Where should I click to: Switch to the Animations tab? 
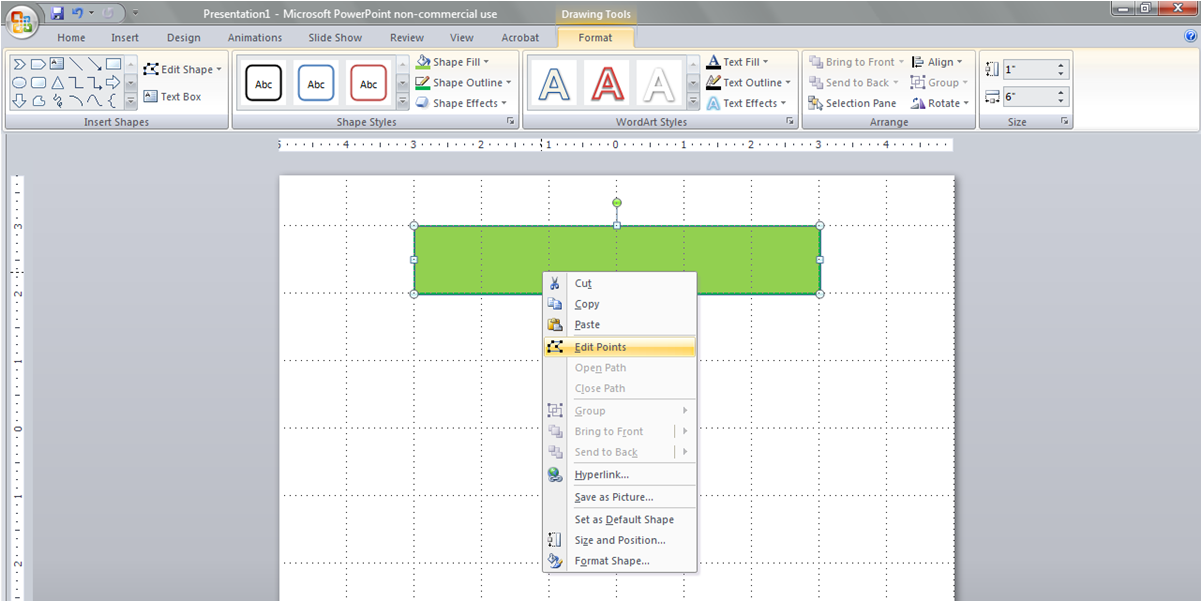click(x=255, y=38)
